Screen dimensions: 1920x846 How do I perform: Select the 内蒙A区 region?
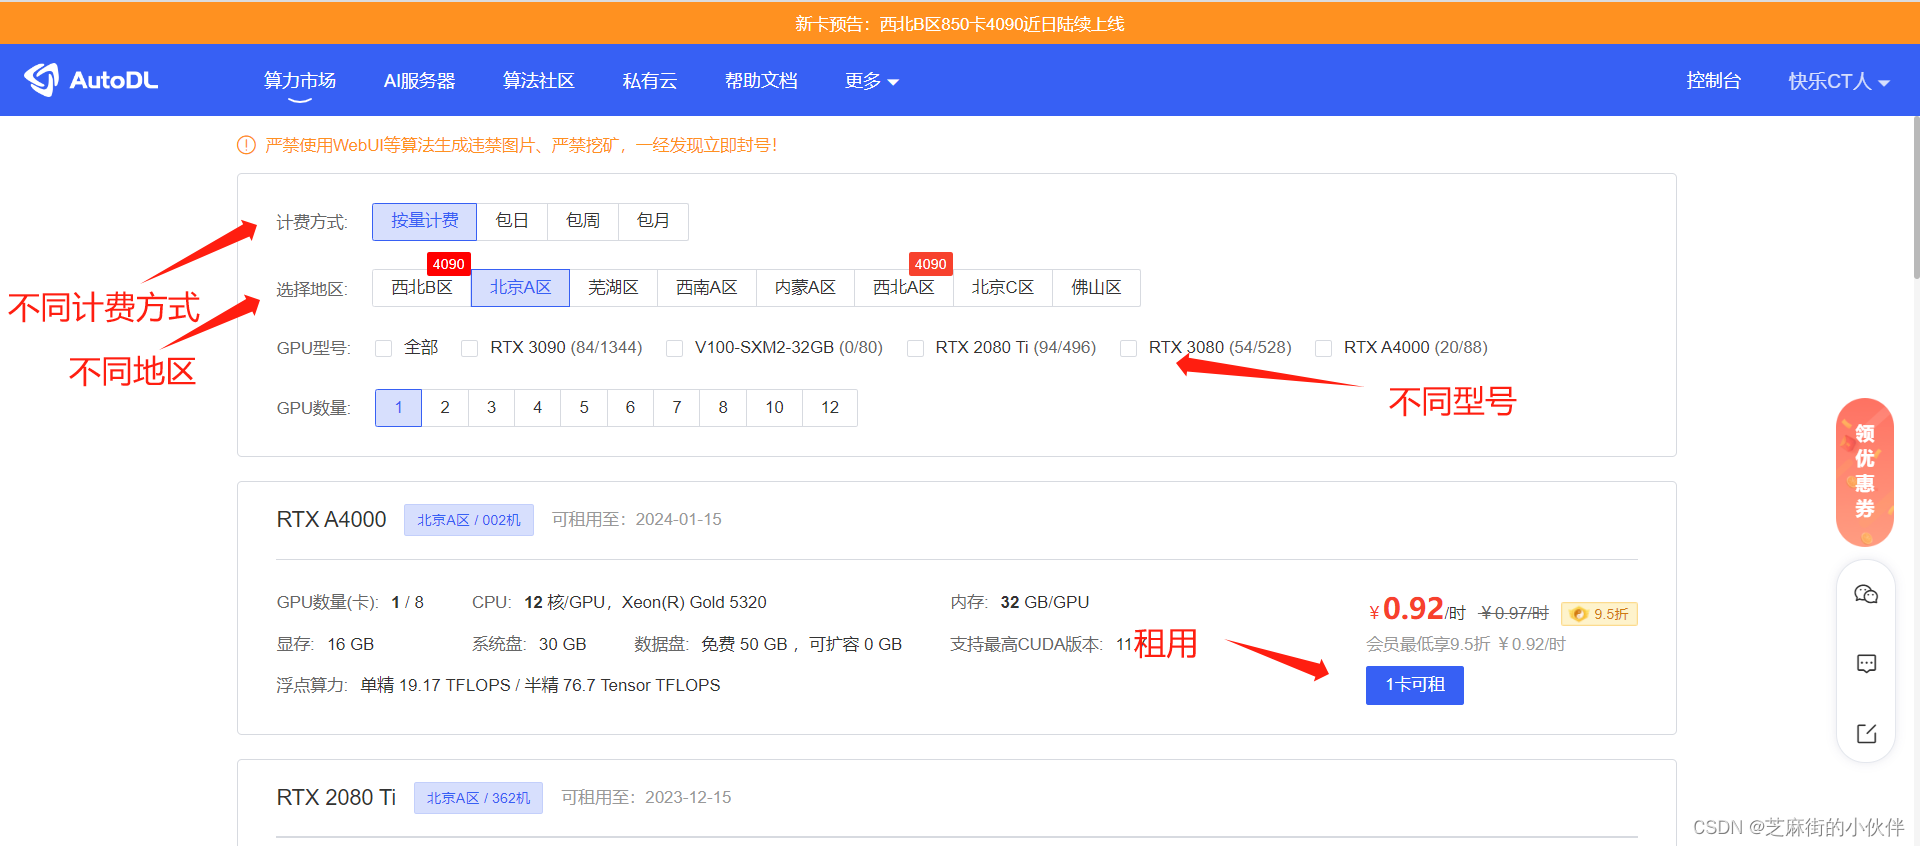tap(805, 288)
